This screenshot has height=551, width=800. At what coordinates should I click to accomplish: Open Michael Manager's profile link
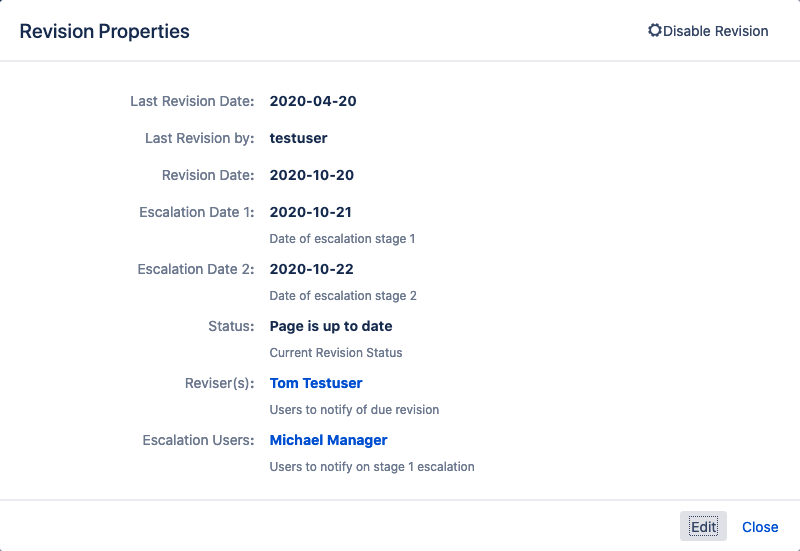[329, 440]
